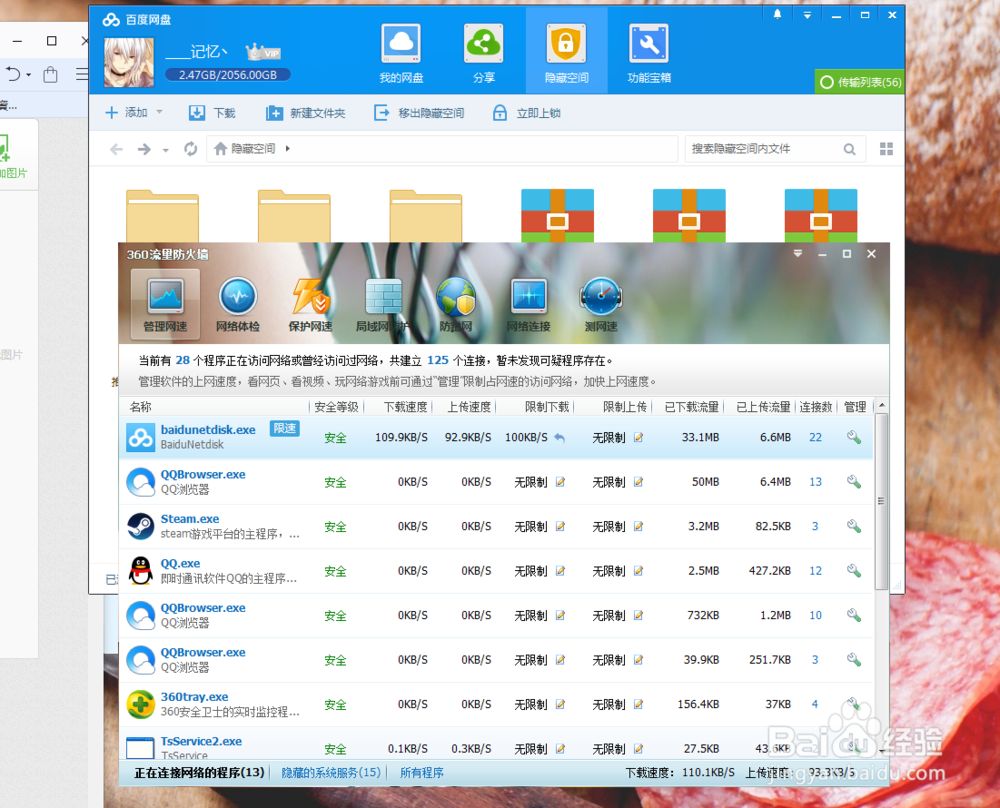Click 立即上锁 lock now button
The image size is (1000, 808).
click(x=527, y=113)
